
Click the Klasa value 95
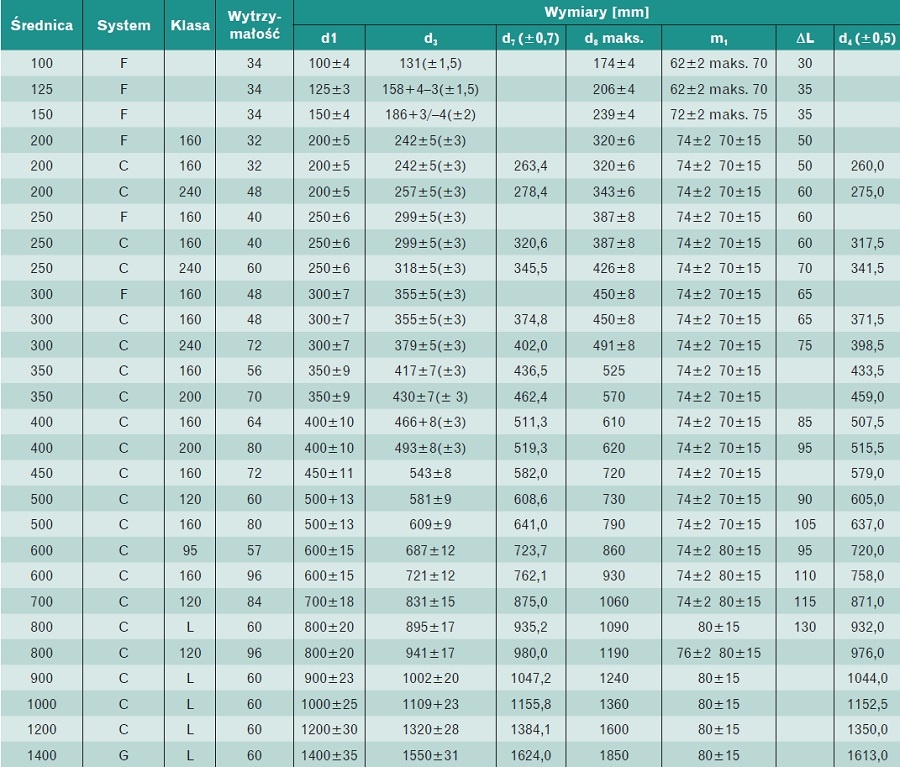click(x=190, y=551)
